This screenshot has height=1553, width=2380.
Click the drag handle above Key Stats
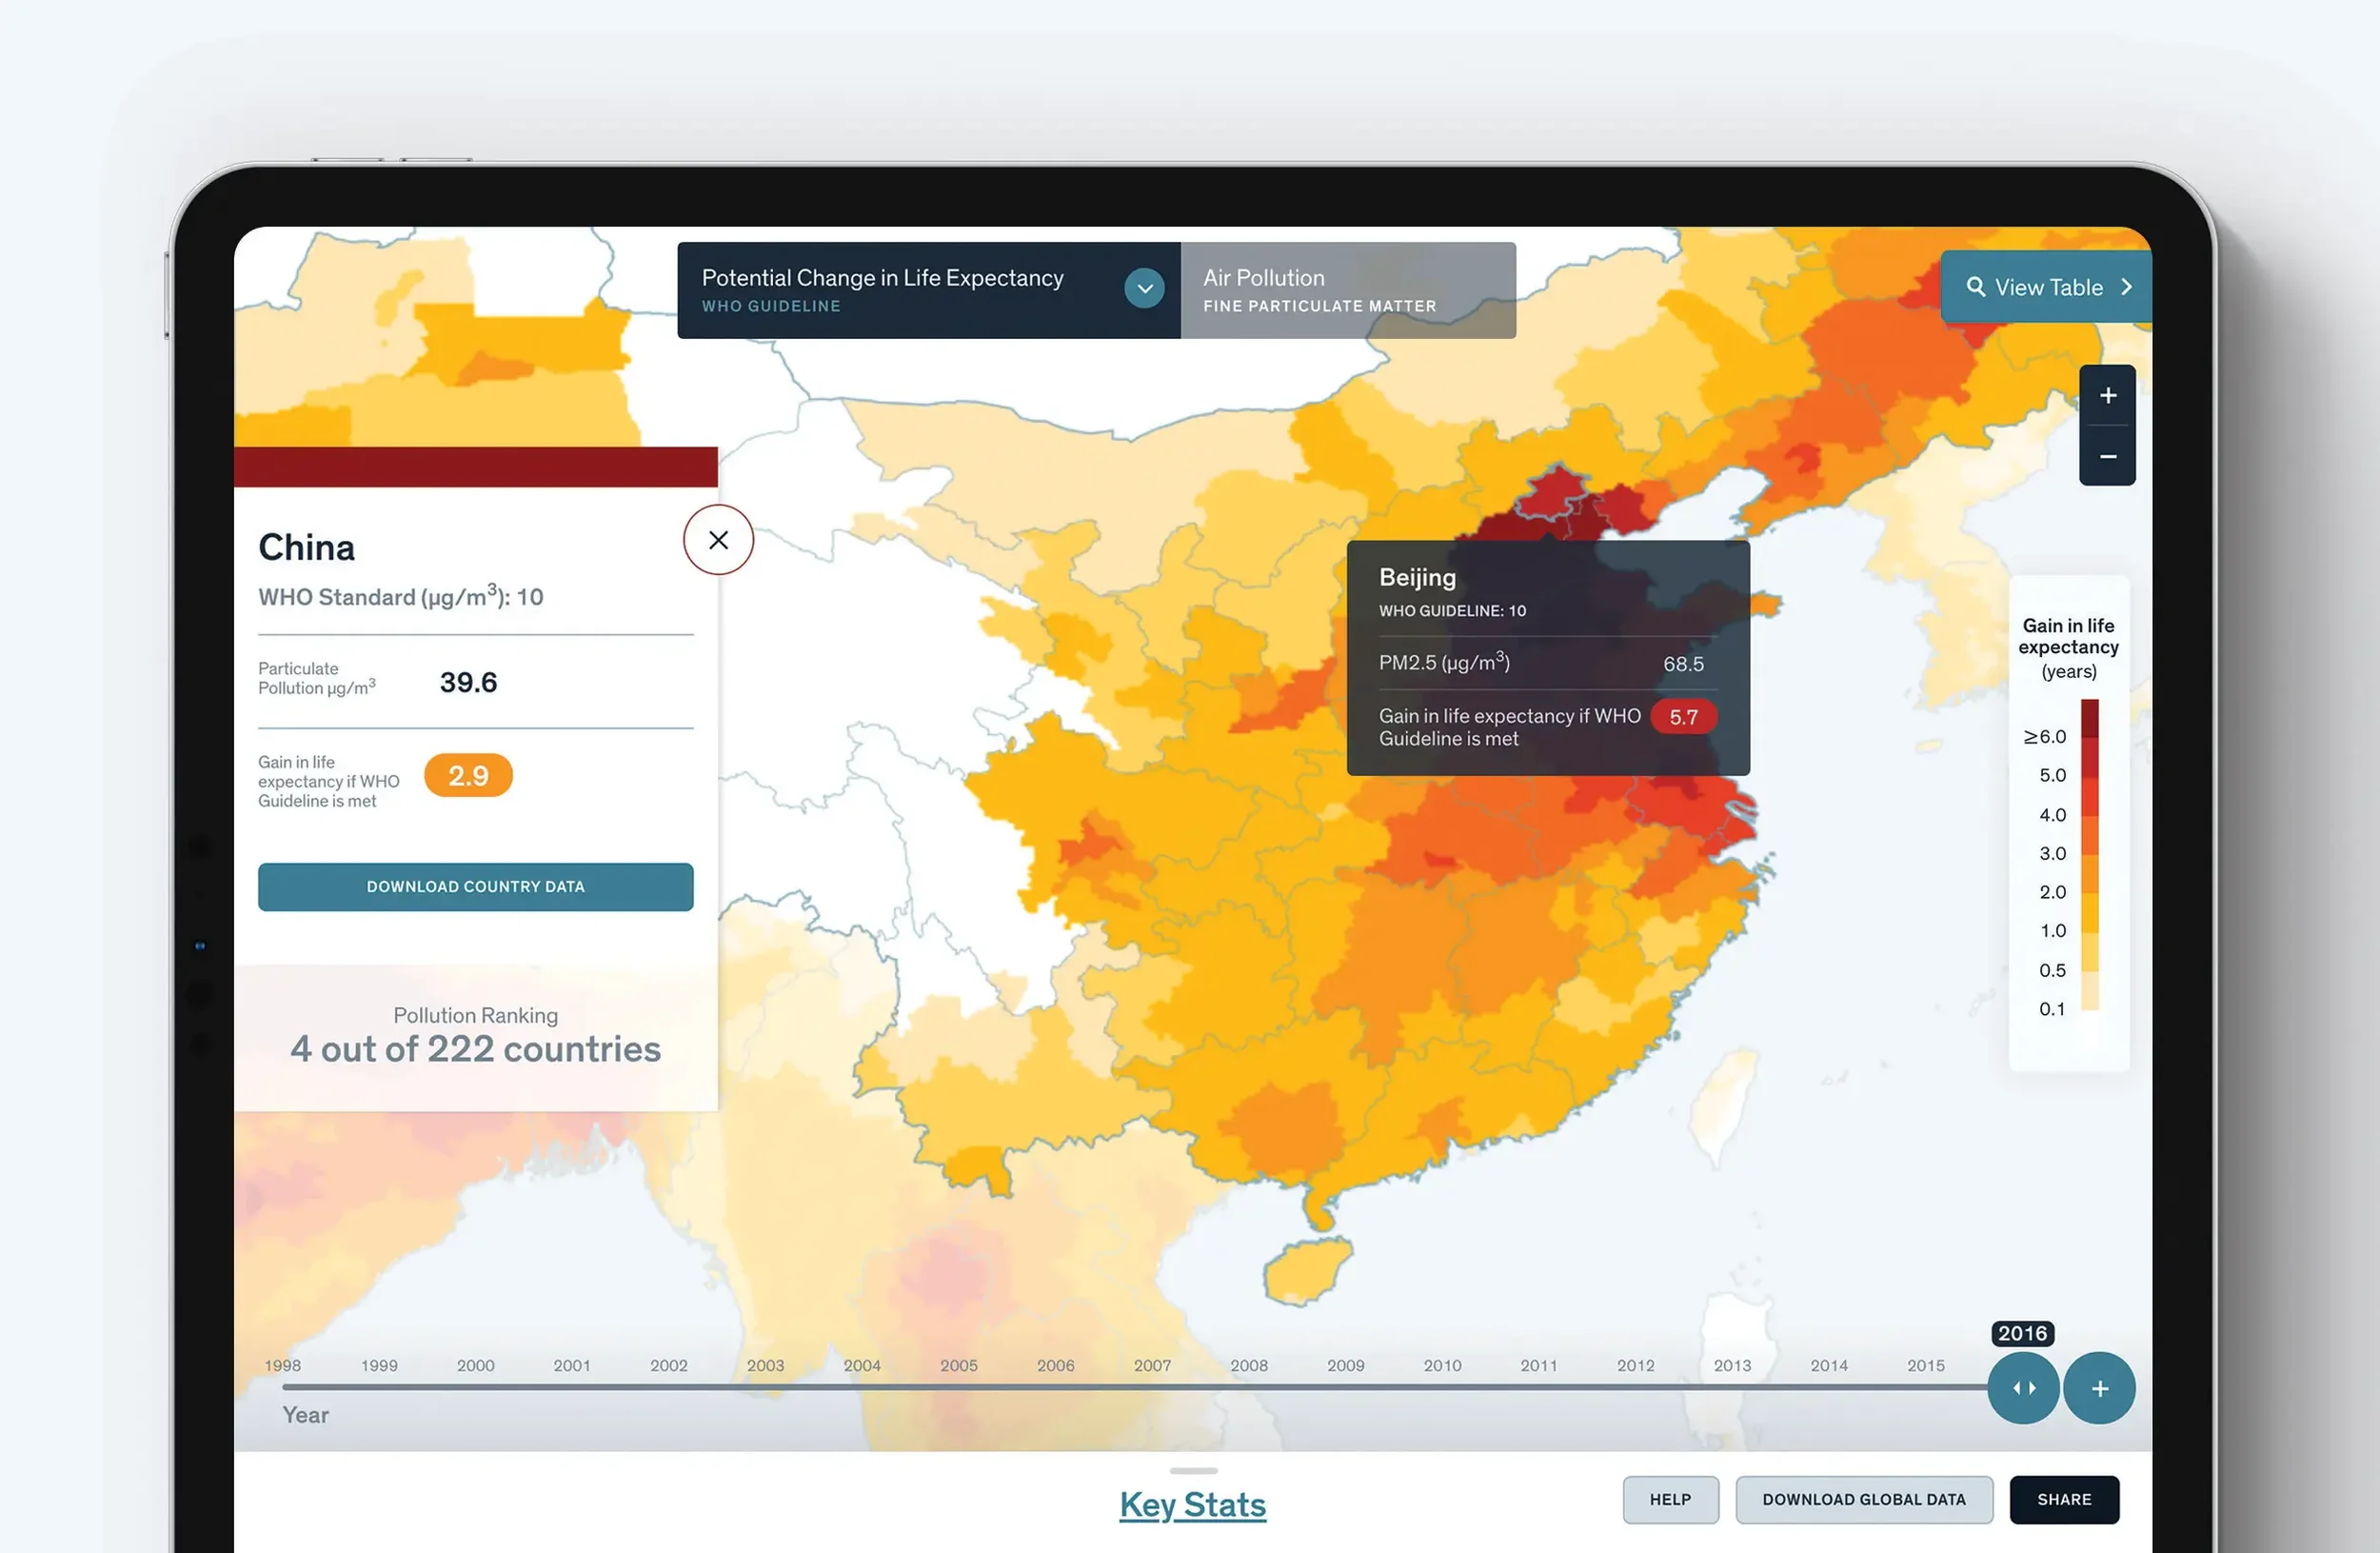(x=1193, y=1471)
